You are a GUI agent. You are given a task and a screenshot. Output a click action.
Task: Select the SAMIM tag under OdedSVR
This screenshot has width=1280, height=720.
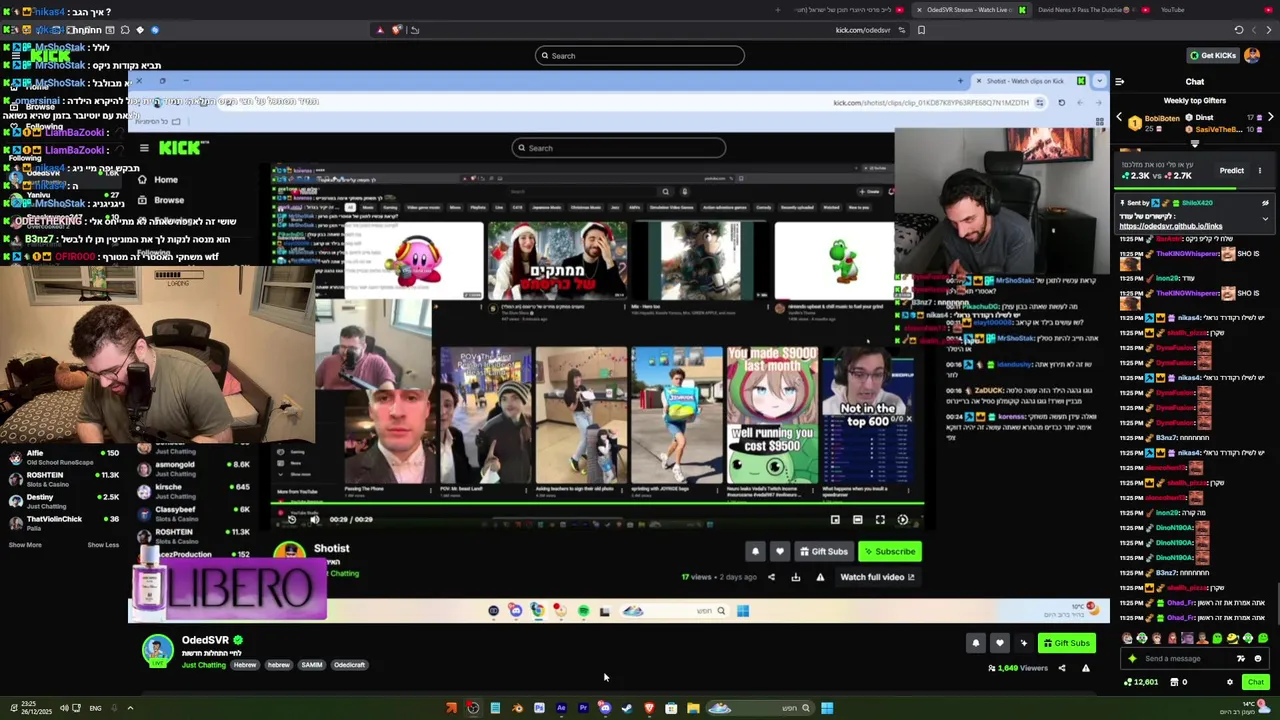click(312, 665)
